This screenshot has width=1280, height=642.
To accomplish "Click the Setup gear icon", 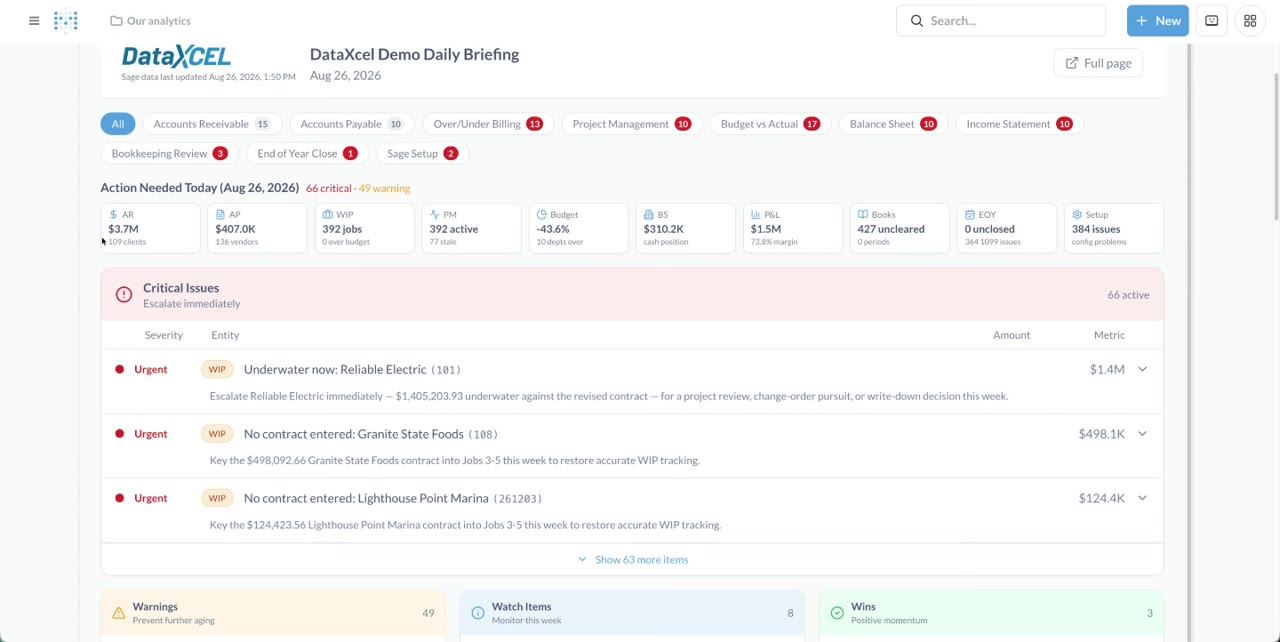I will pyautogui.click(x=1077, y=215).
